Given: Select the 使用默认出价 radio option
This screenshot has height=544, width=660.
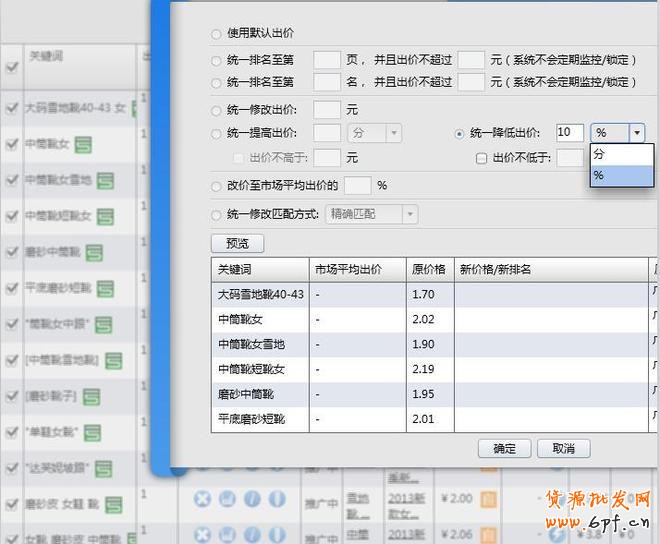Looking at the screenshot, I should pyautogui.click(x=217, y=35).
